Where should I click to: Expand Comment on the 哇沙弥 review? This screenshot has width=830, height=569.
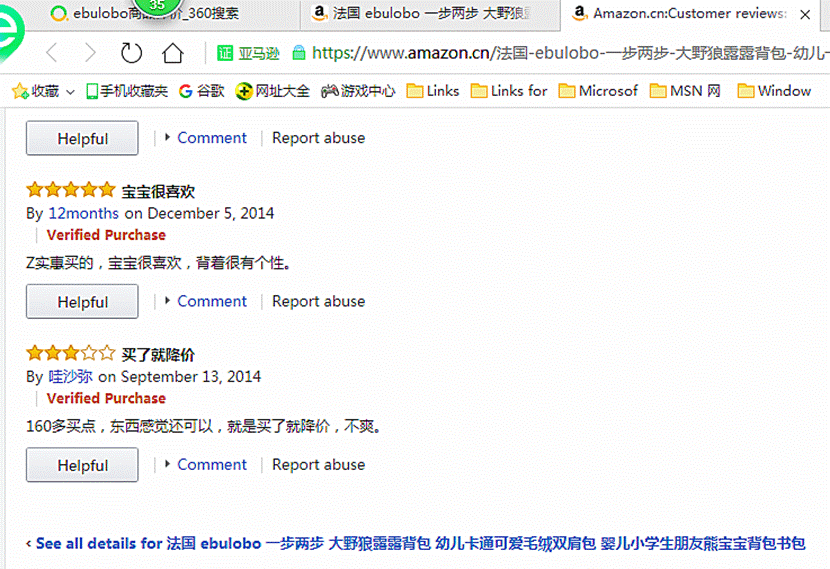click(x=211, y=464)
